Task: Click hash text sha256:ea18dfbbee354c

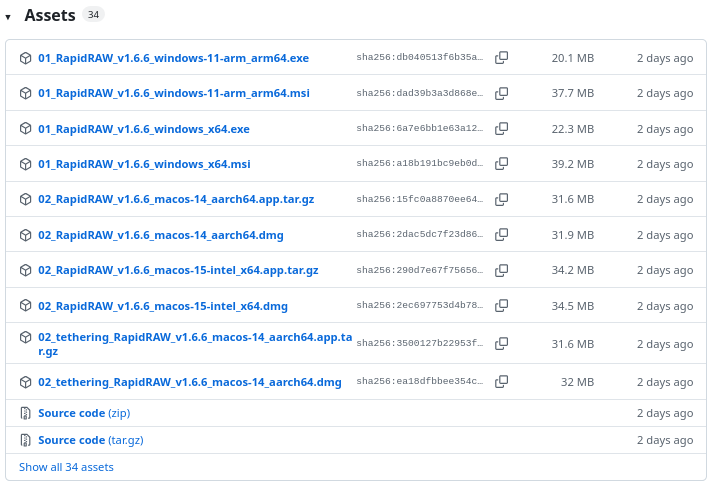Action: pos(419,381)
